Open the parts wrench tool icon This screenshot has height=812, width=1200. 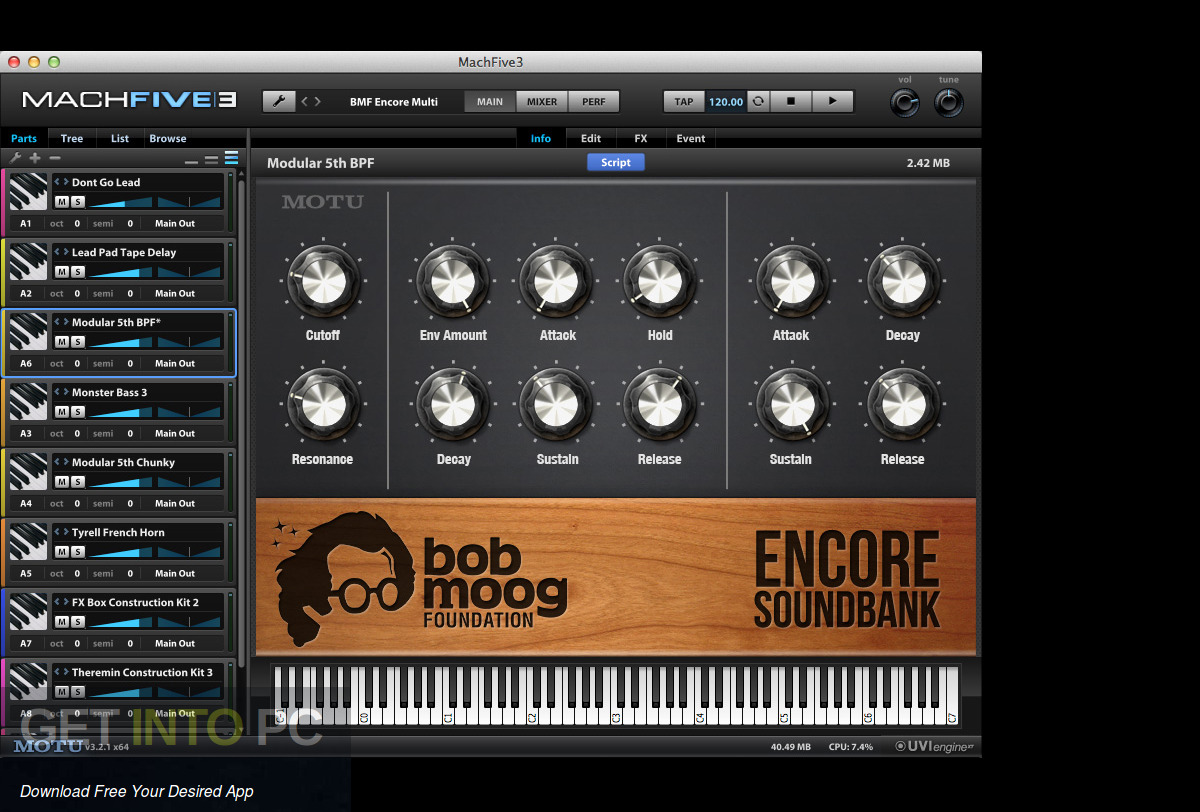[16, 158]
